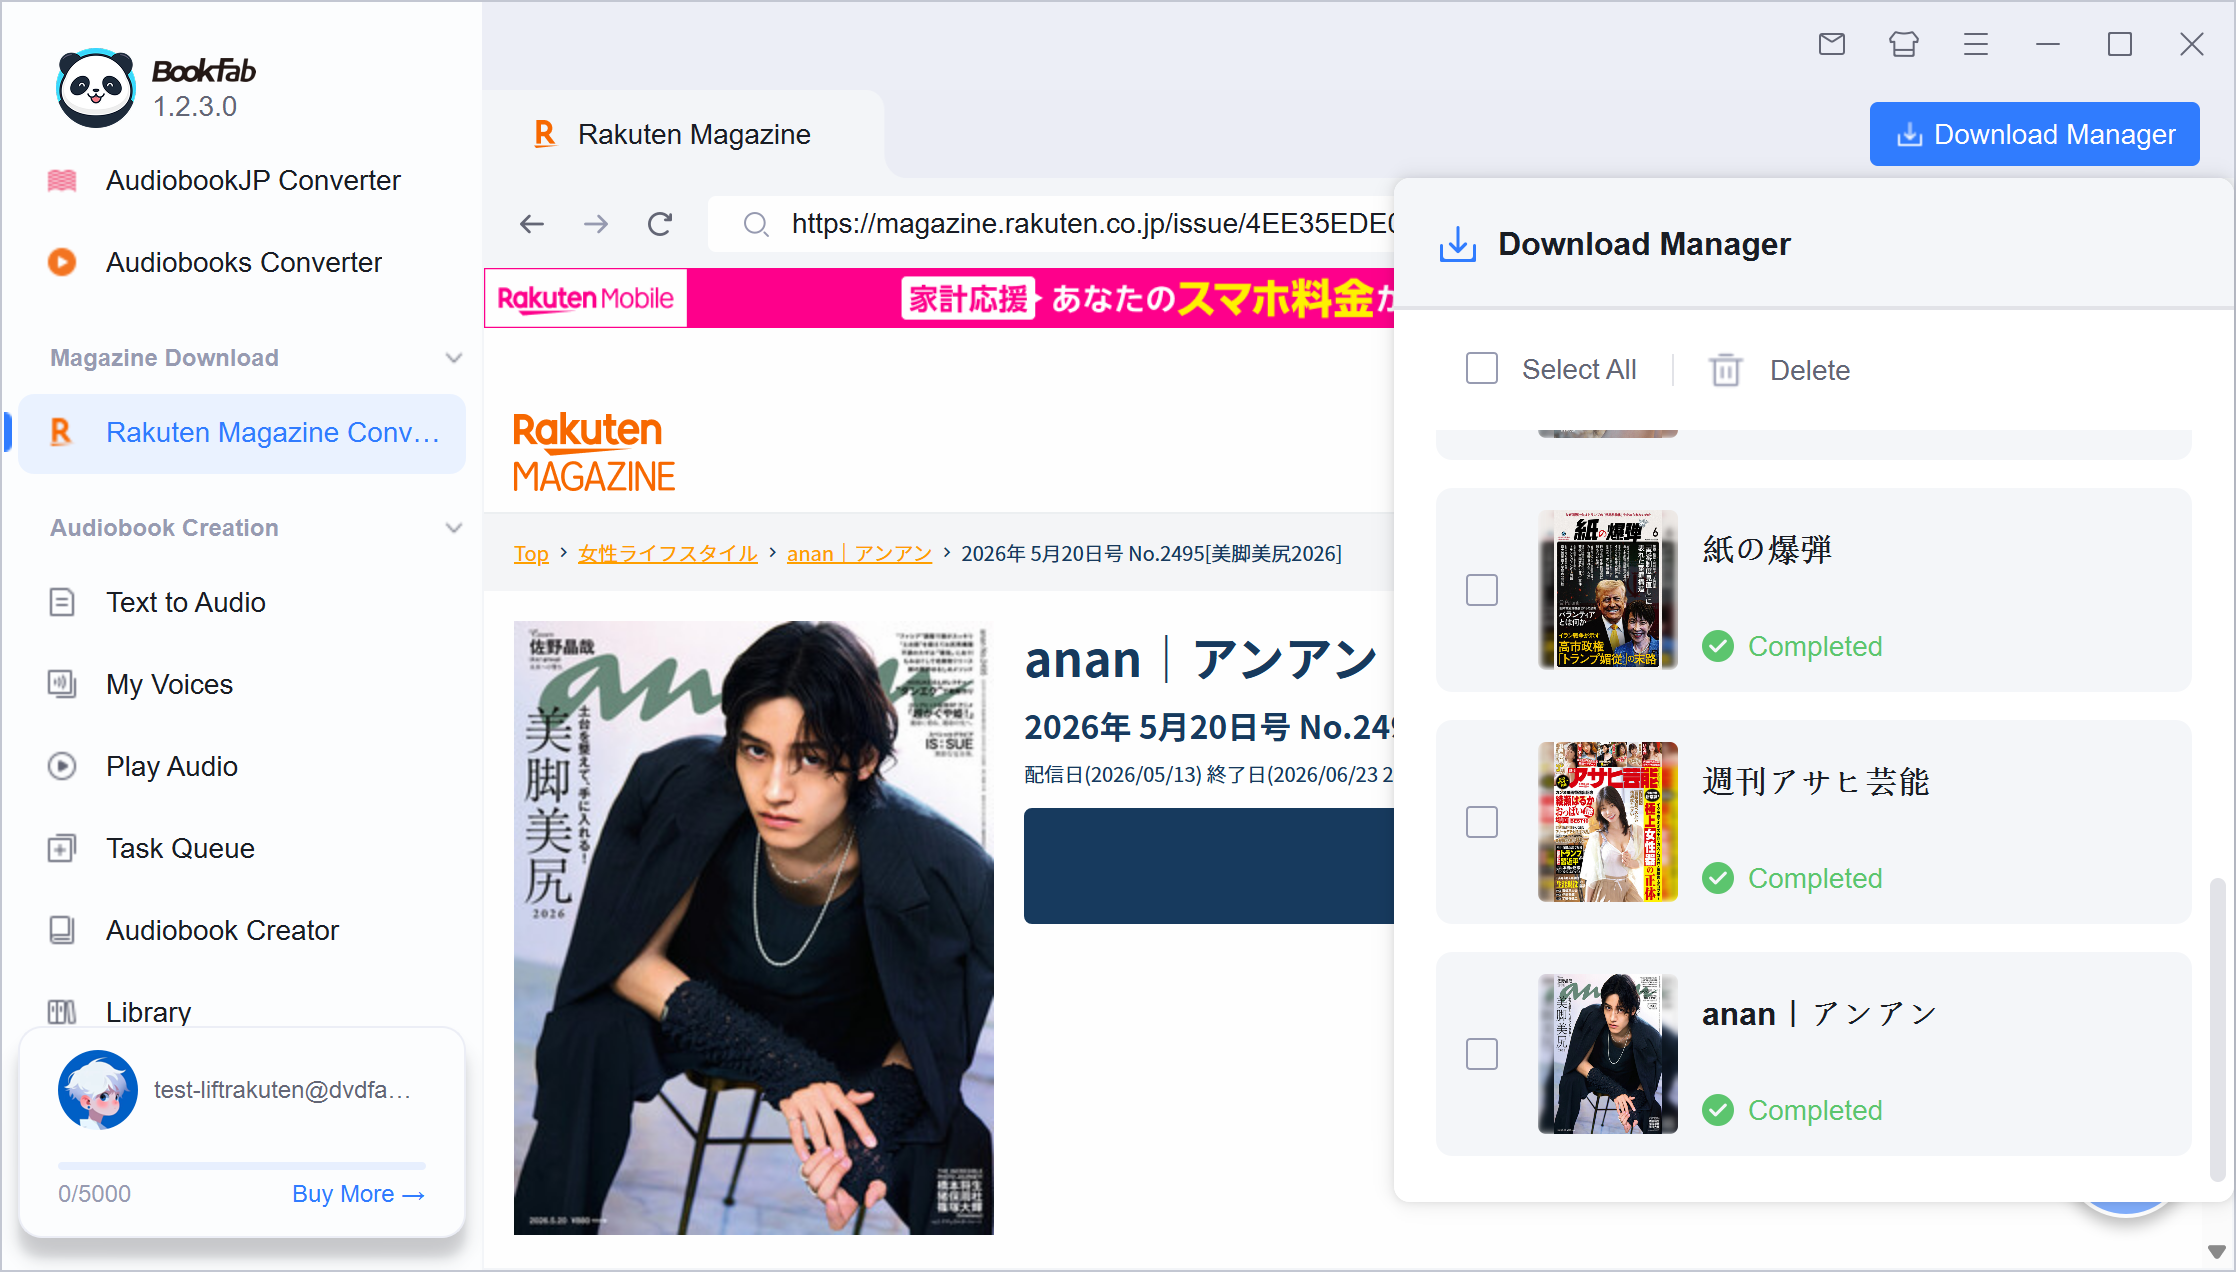Click the Download Manager panel header icon
This screenshot has height=1272, width=2236.
[x=1458, y=244]
